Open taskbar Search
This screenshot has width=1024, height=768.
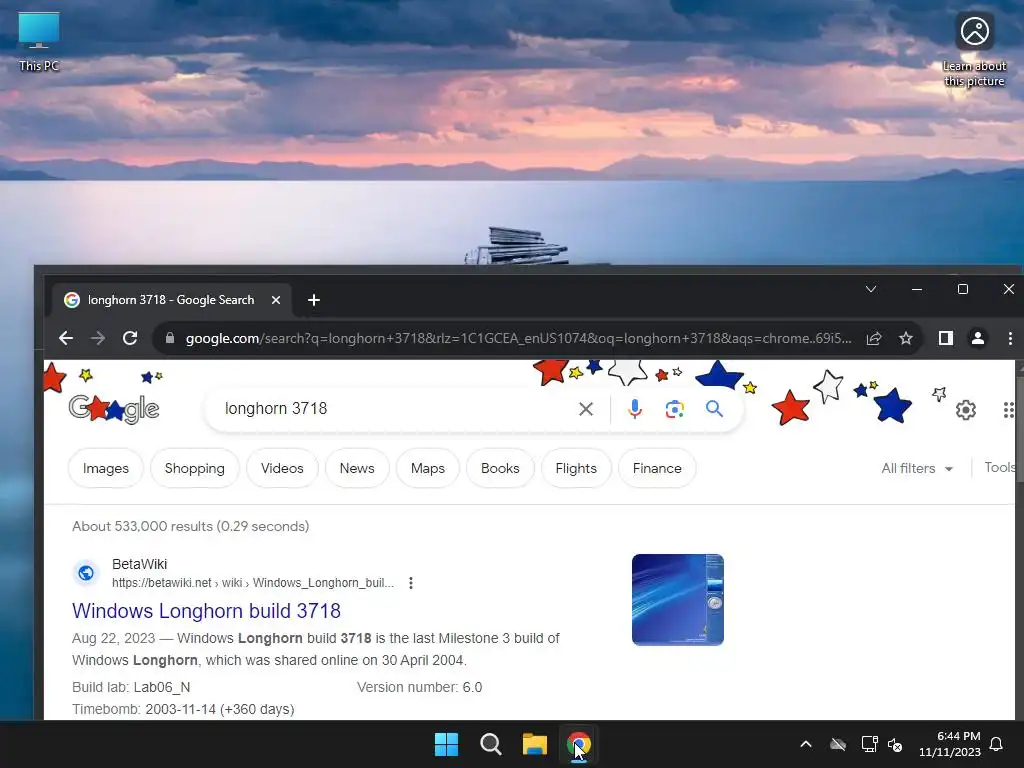coord(490,744)
